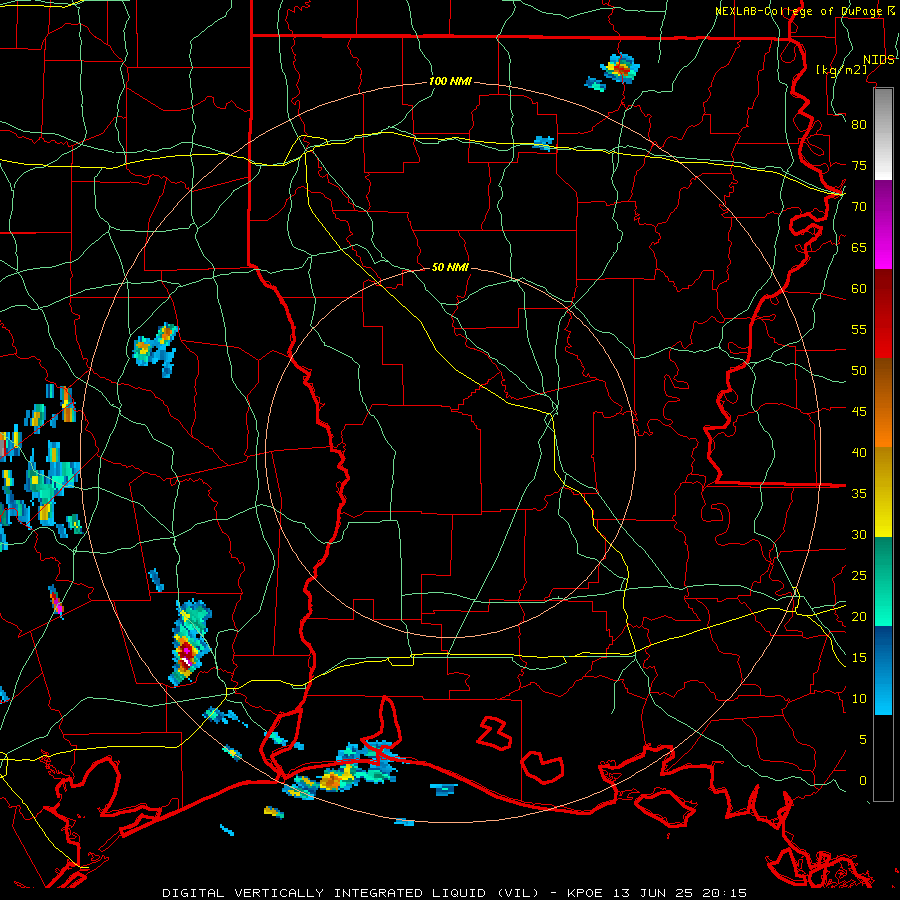Click the 55 value on the scale
900x900 pixels.
tap(859, 329)
